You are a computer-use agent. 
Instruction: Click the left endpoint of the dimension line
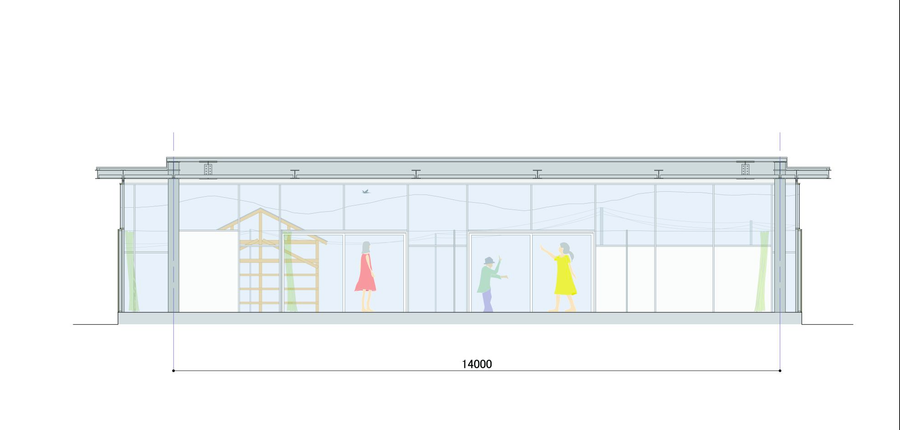coord(174,371)
